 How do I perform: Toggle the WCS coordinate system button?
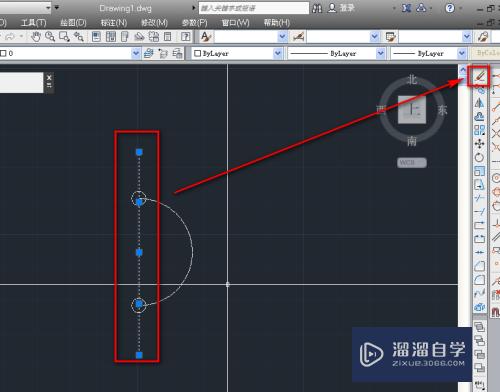click(412, 163)
